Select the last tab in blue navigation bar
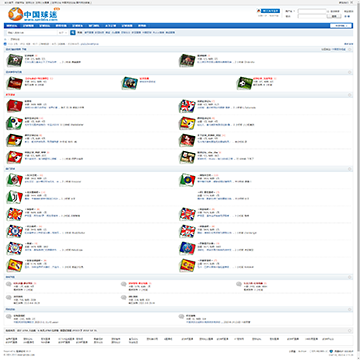Viewport: 360px width, 360px height. [x=142, y=25]
